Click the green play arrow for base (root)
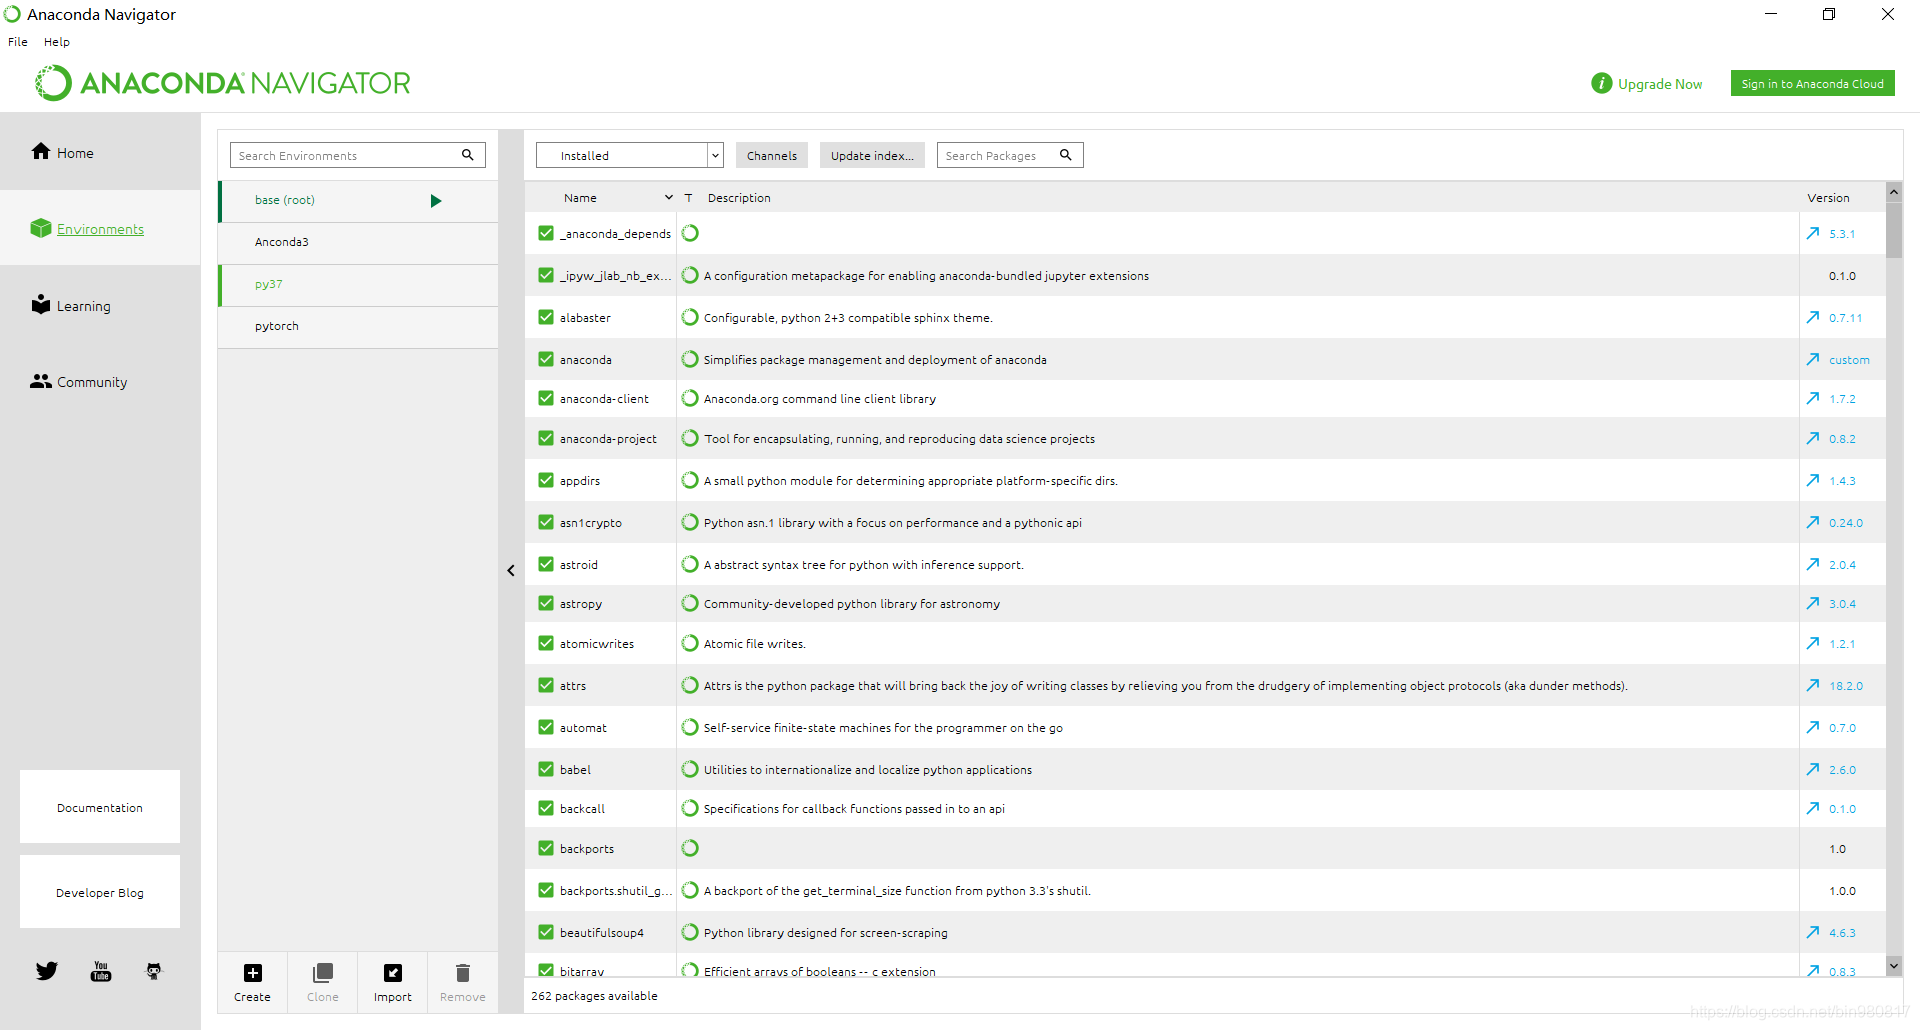 pos(436,201)
